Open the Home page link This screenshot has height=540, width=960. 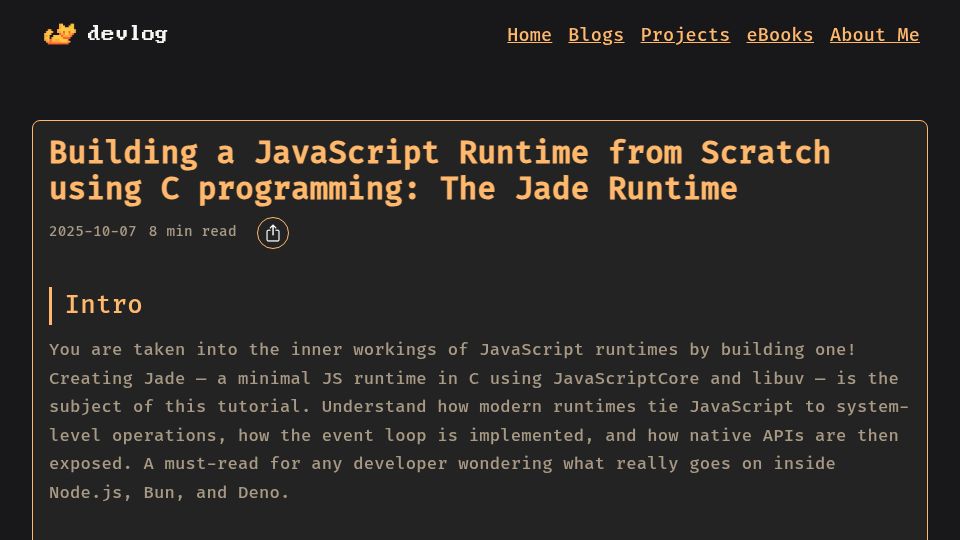coord(529,35)
